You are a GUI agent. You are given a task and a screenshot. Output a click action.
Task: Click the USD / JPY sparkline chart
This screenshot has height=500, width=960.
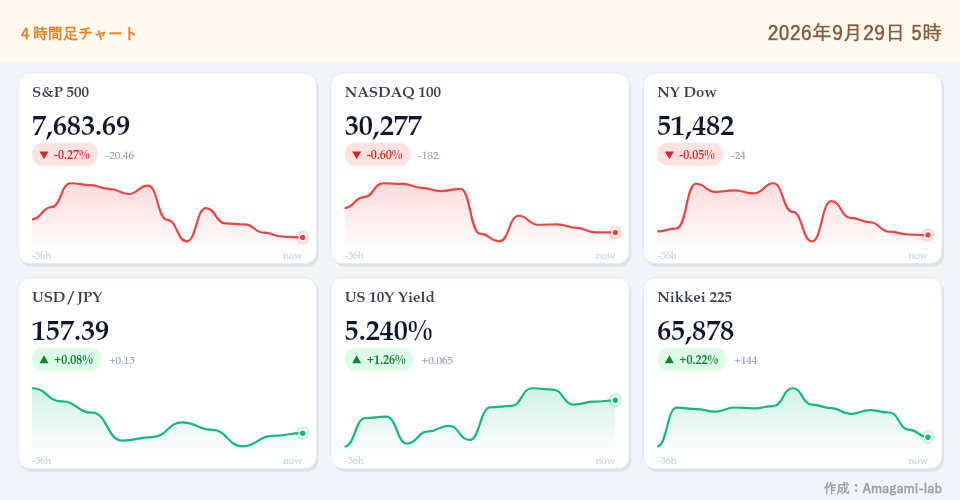point(170,417)
